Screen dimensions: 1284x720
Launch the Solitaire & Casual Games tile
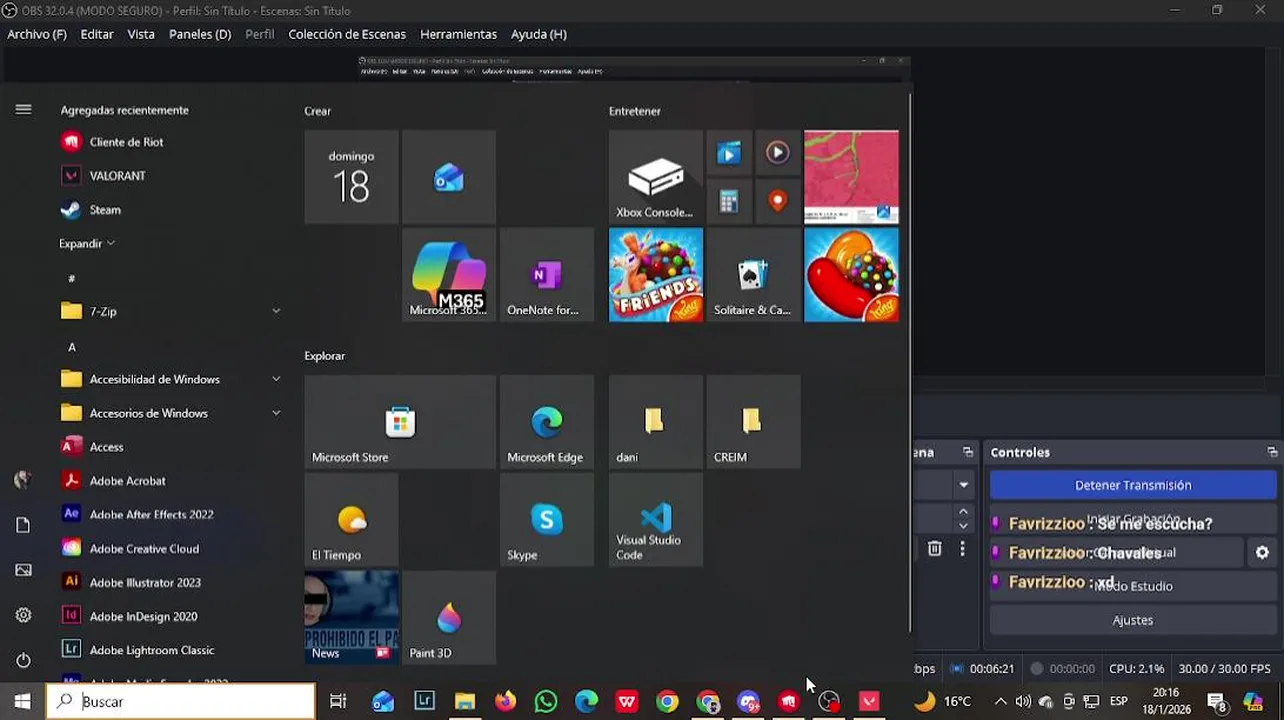tap(753, 275)
